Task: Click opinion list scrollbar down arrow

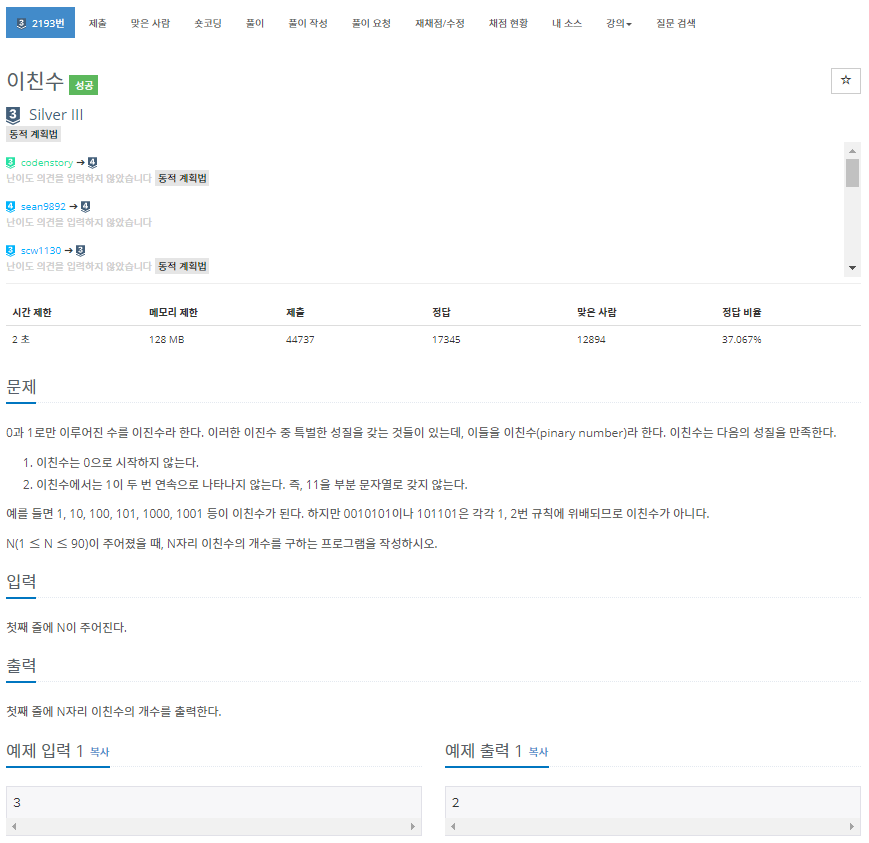Action: point(852,268)
